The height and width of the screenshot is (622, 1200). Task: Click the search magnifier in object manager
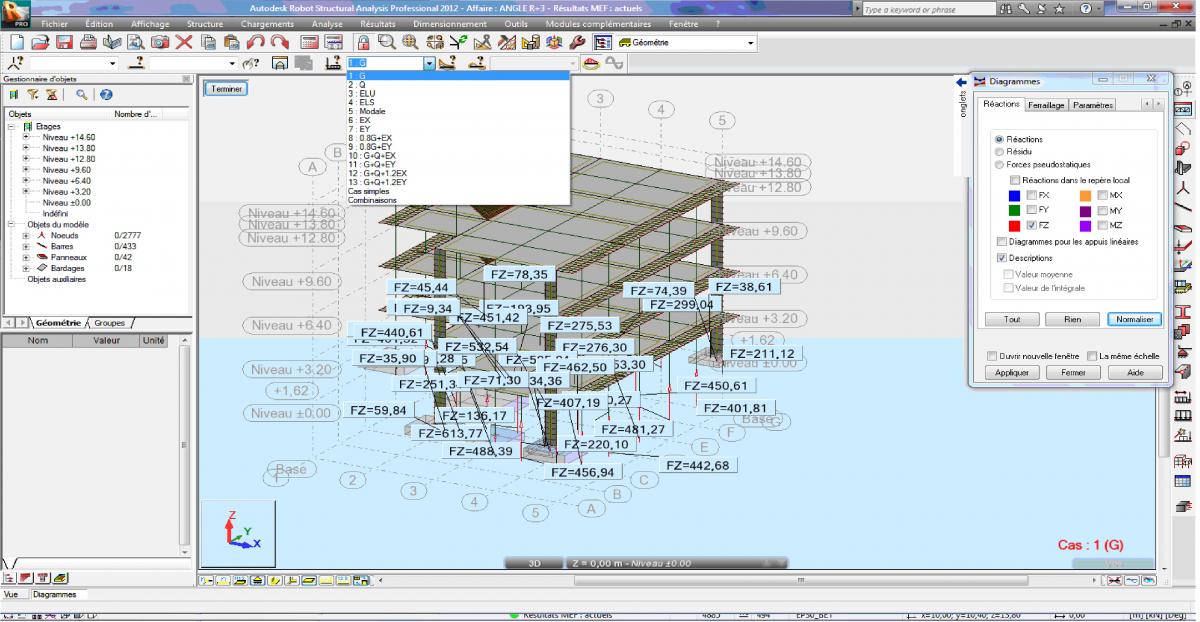click(81, 94)
